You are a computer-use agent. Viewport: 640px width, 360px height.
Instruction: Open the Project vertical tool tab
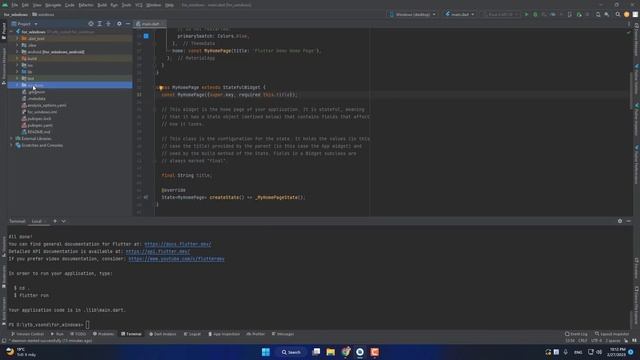click(x=4, y=31)
